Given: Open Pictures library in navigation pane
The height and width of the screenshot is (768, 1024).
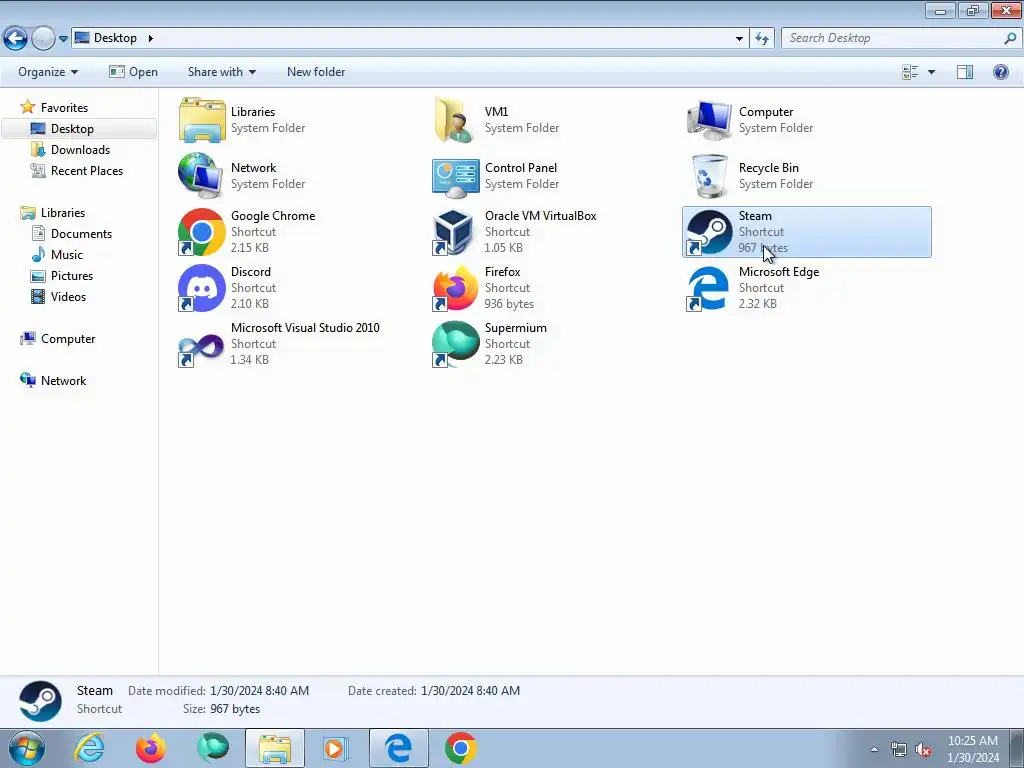Looking at the screenshot, I should 72,276.
